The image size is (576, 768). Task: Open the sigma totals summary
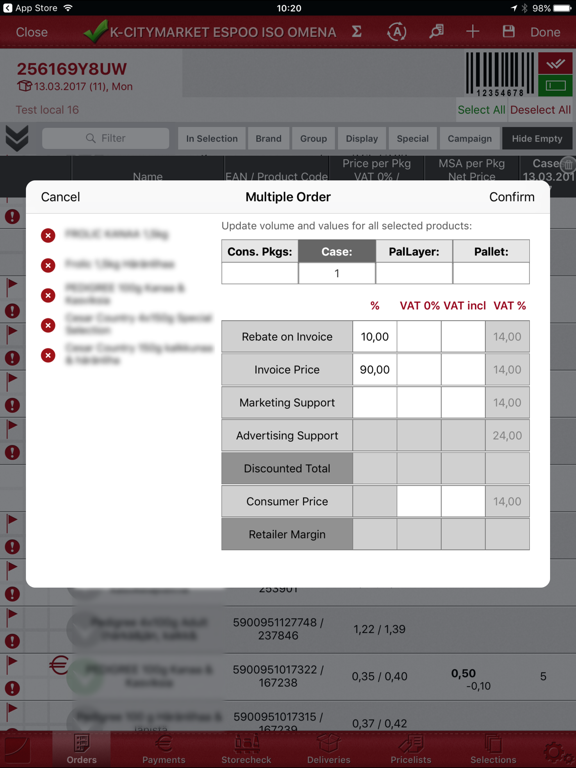click(x=357, y=32)
